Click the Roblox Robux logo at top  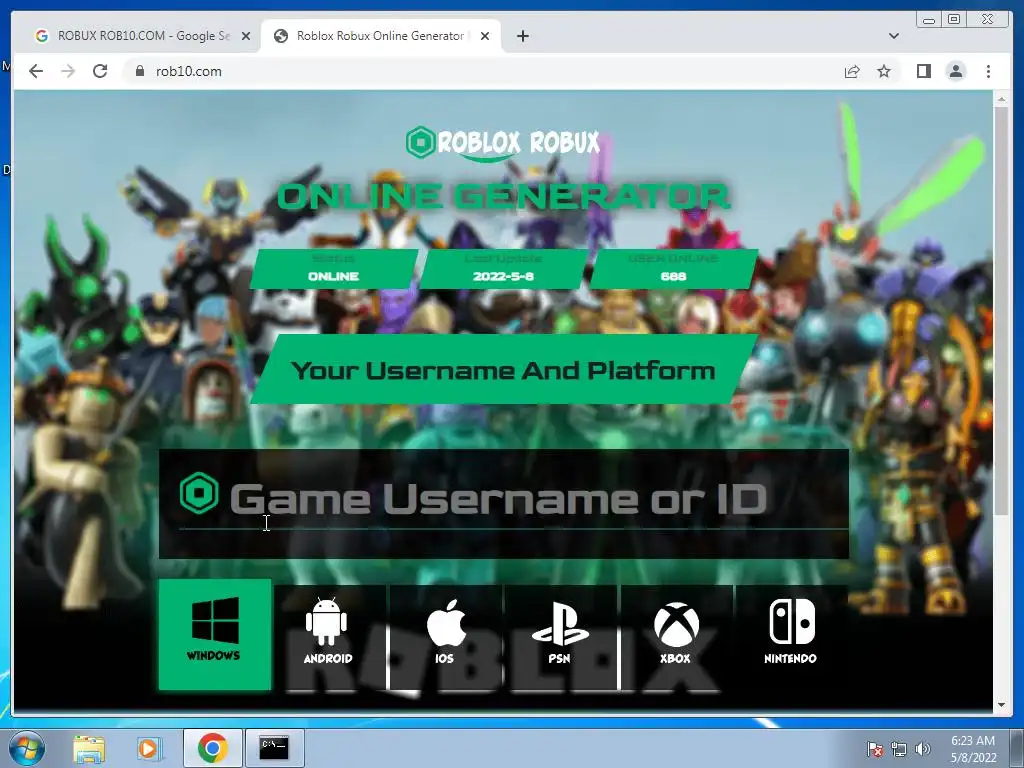502,143
